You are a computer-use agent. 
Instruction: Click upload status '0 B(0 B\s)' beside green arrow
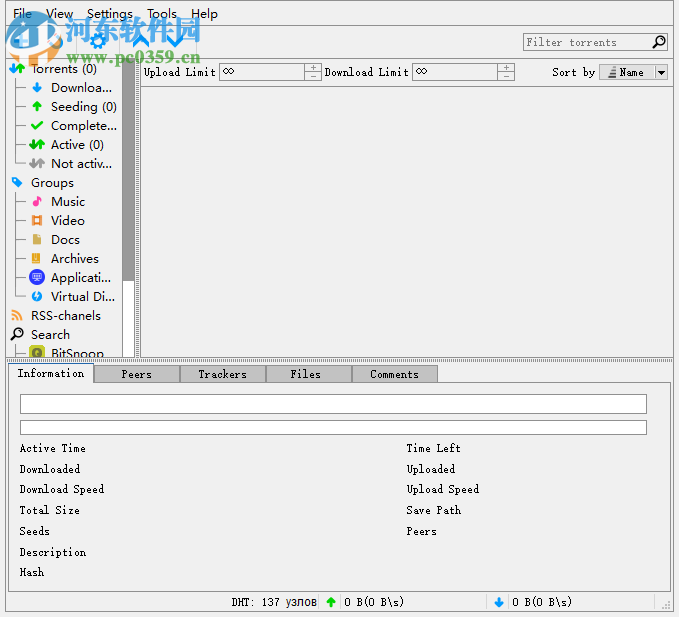point(374,602)
